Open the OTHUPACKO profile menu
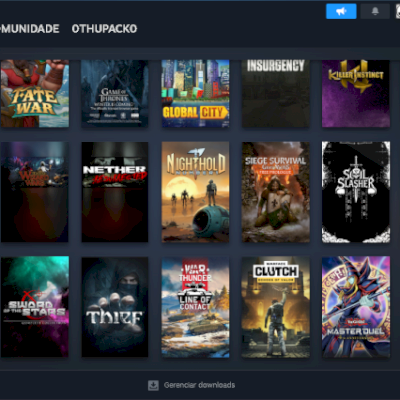Image resolution: width=400 pixels, height=400 pixels. coord(104,29)
